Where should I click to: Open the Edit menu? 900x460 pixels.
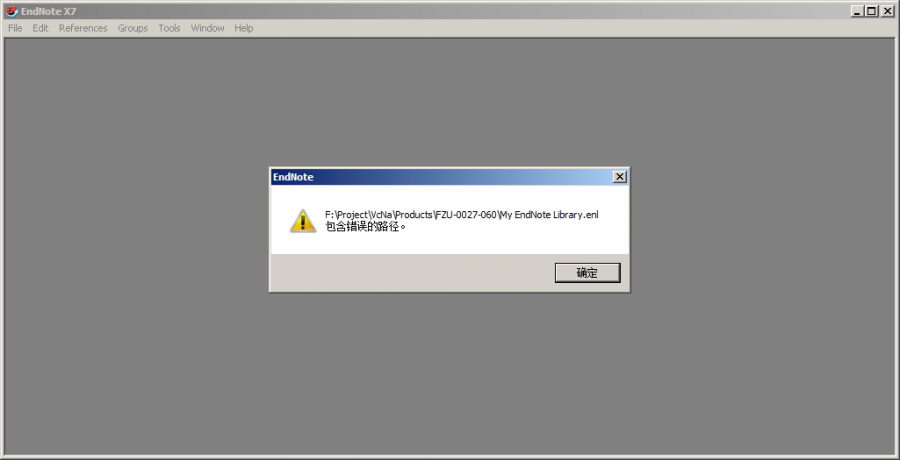coord(40,28)
